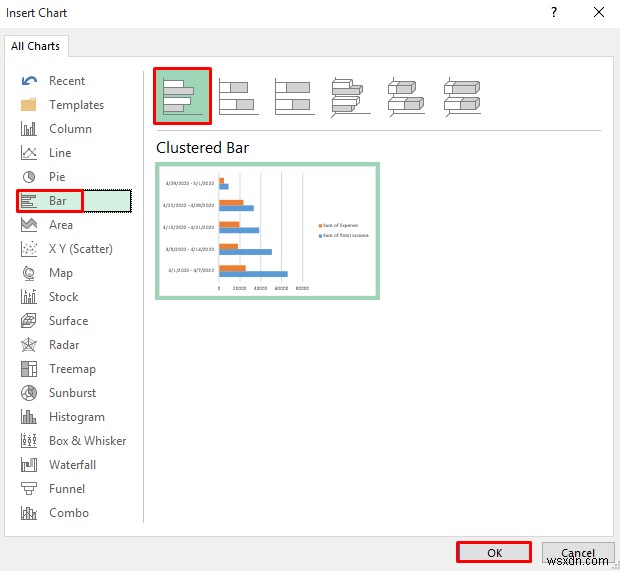
Task: Pick the Box & Whisker category label
Action: point(87,441)
